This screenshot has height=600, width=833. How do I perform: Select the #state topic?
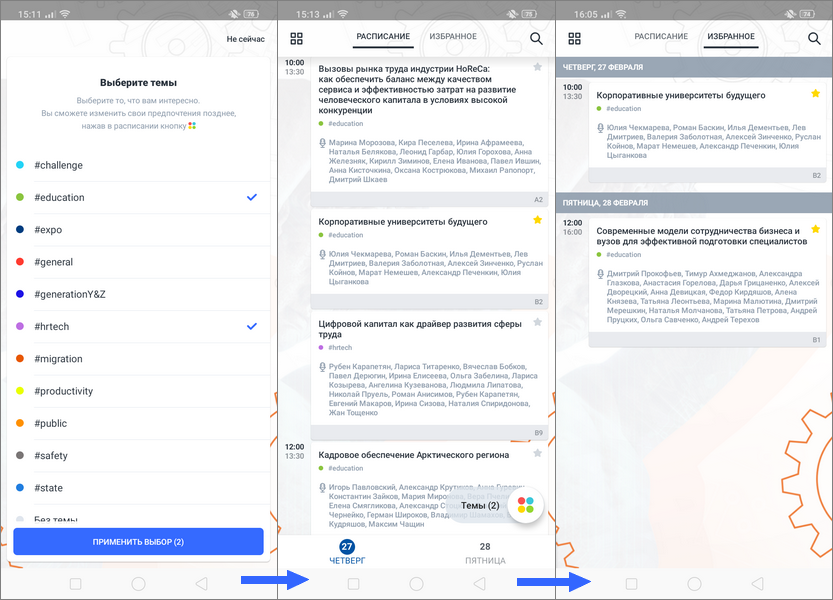click(138, 488)
